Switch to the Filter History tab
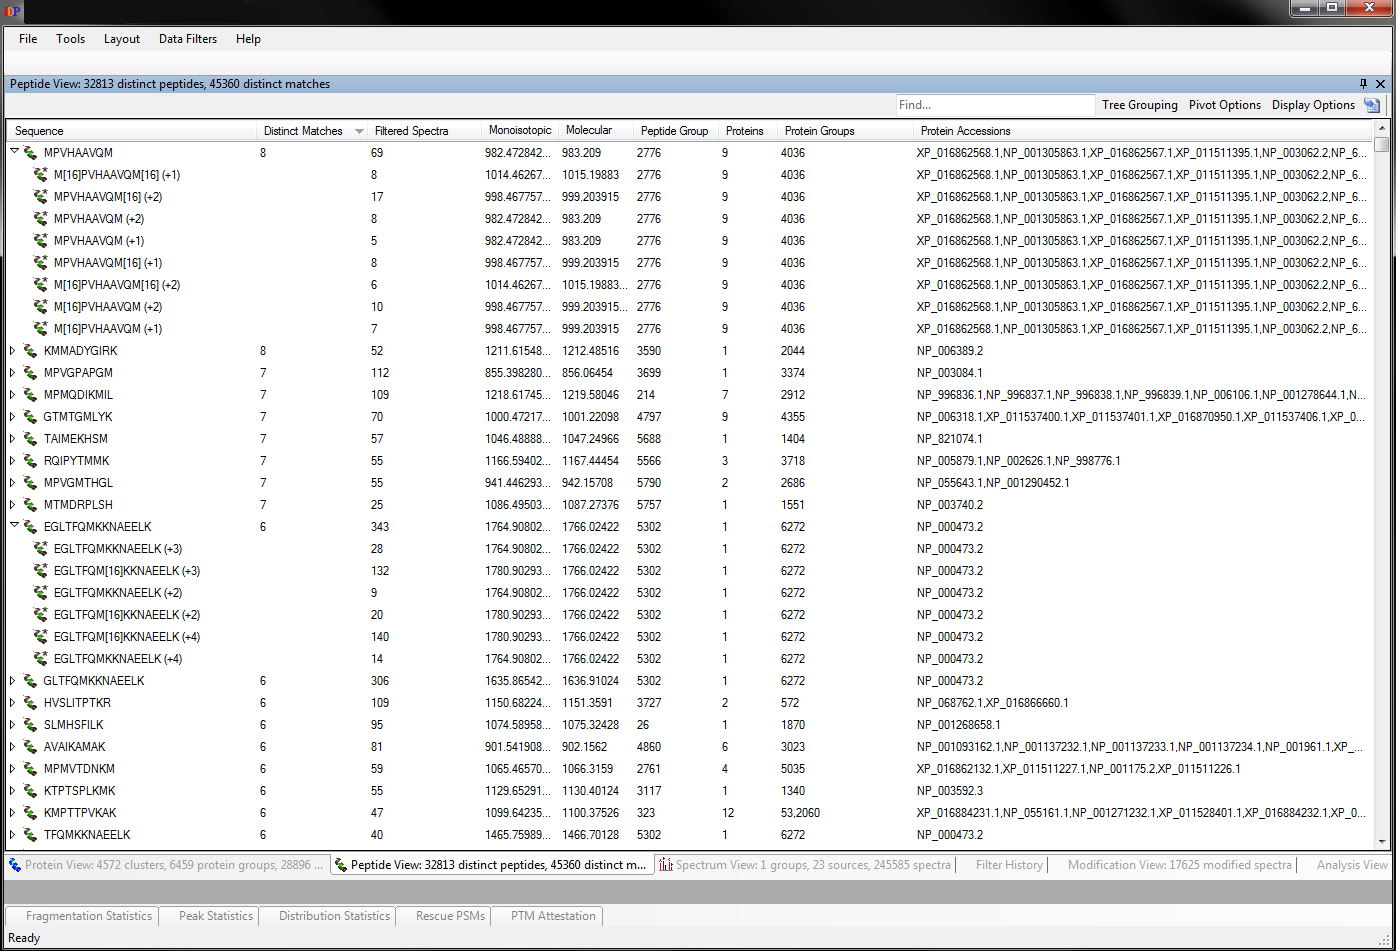Image resolution: width=1396 pixels, height=951 pixels. (1009, 865)
